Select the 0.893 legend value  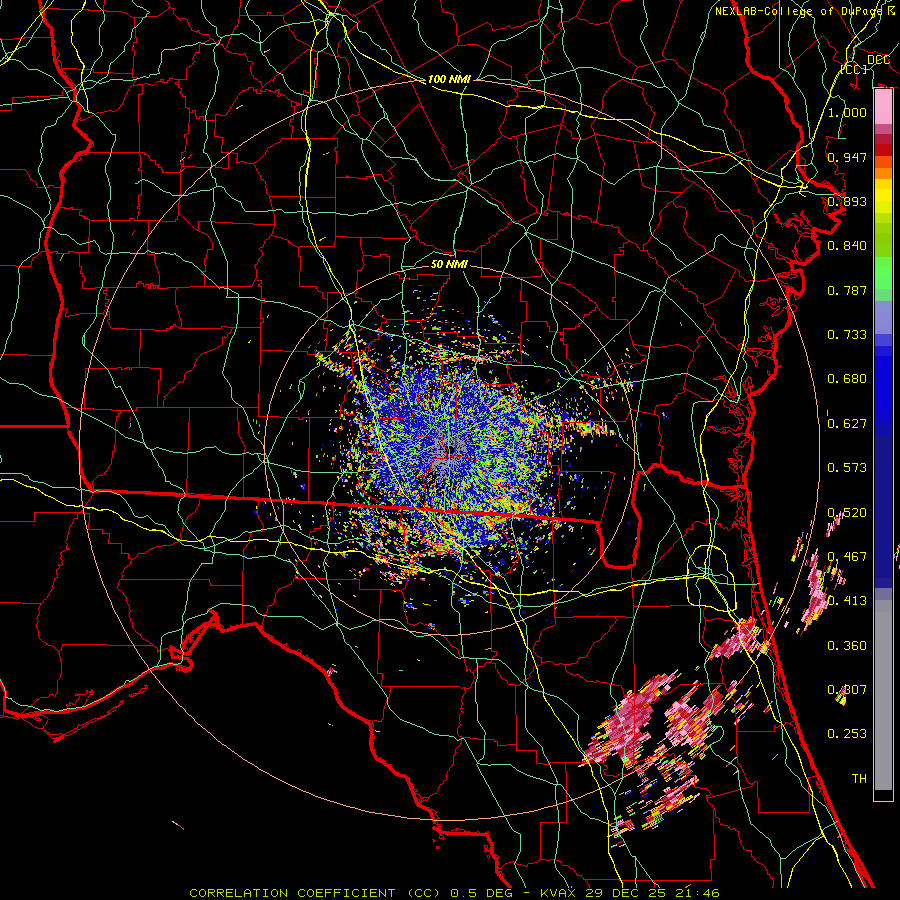point(847,201)
